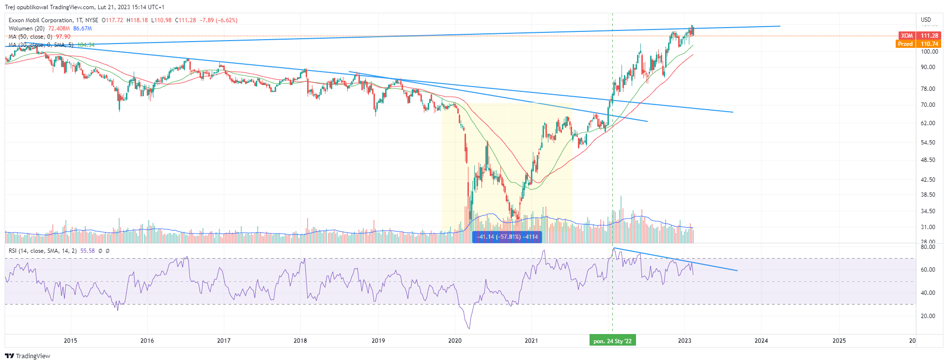Click the 2023 year label on time axis
The width and height of the screenshot is (948, 364).
(684, 341)
